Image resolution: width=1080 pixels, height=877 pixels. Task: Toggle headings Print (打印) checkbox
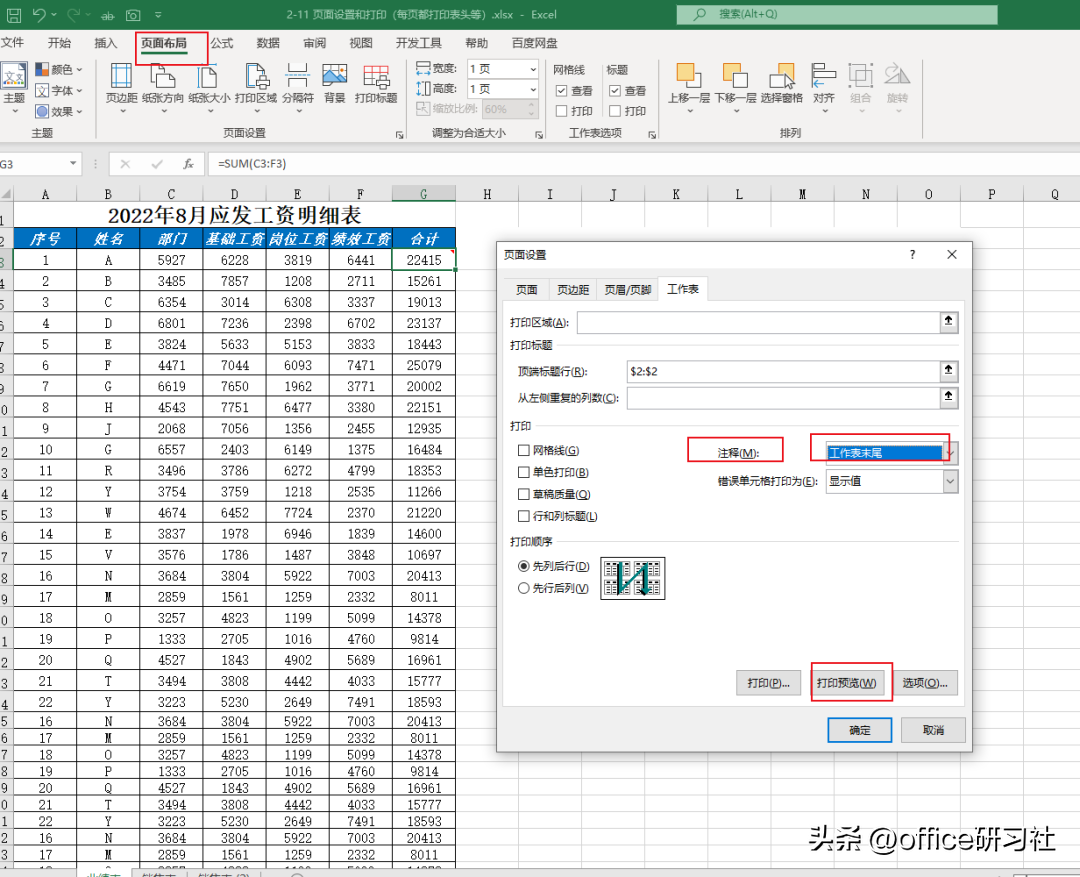click(x=615, y=111)
